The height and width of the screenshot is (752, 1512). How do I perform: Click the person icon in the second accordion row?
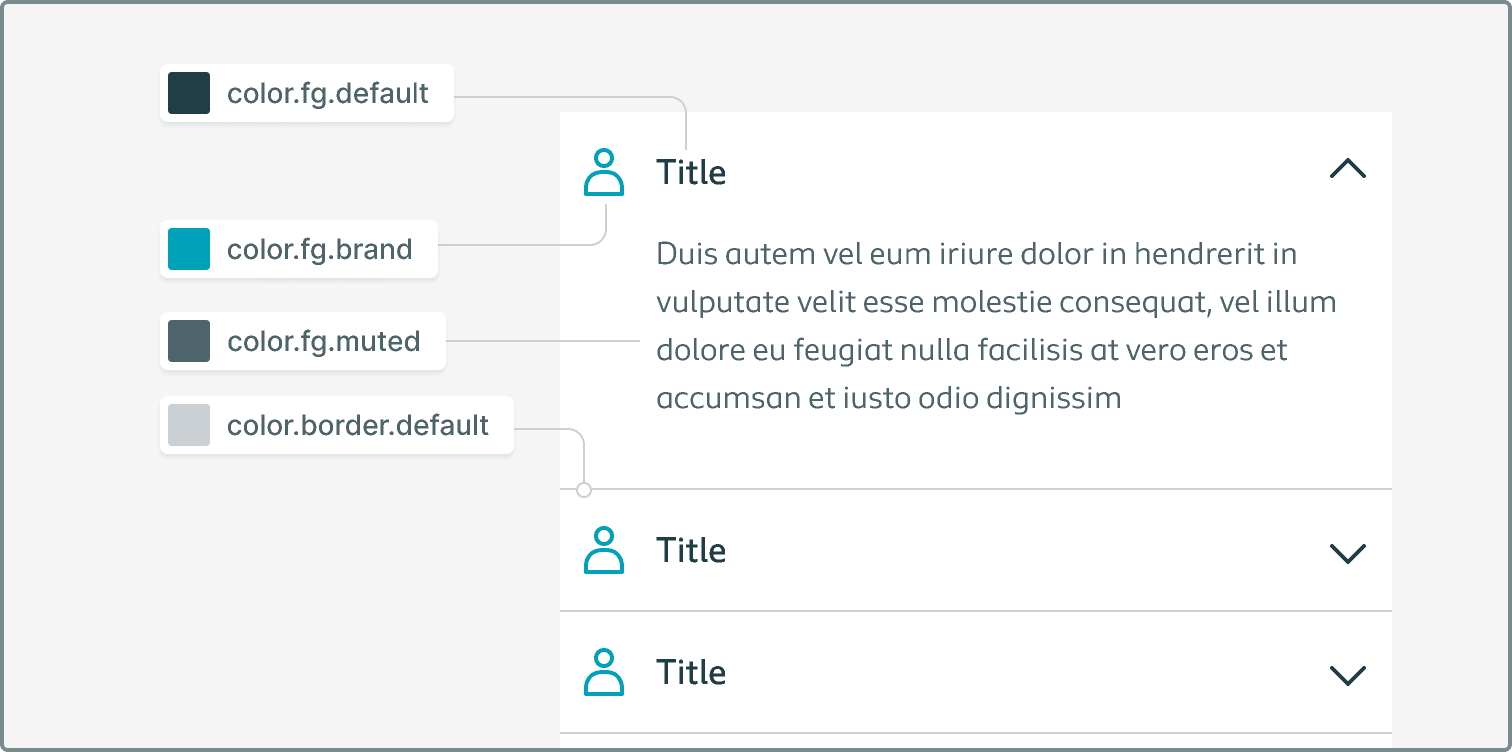pos(604,551)
